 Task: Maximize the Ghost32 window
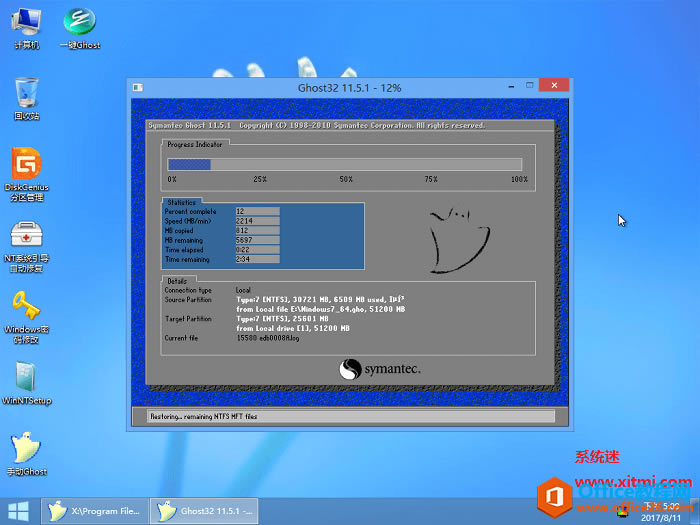pyautogui.click(x=529, y=85)
